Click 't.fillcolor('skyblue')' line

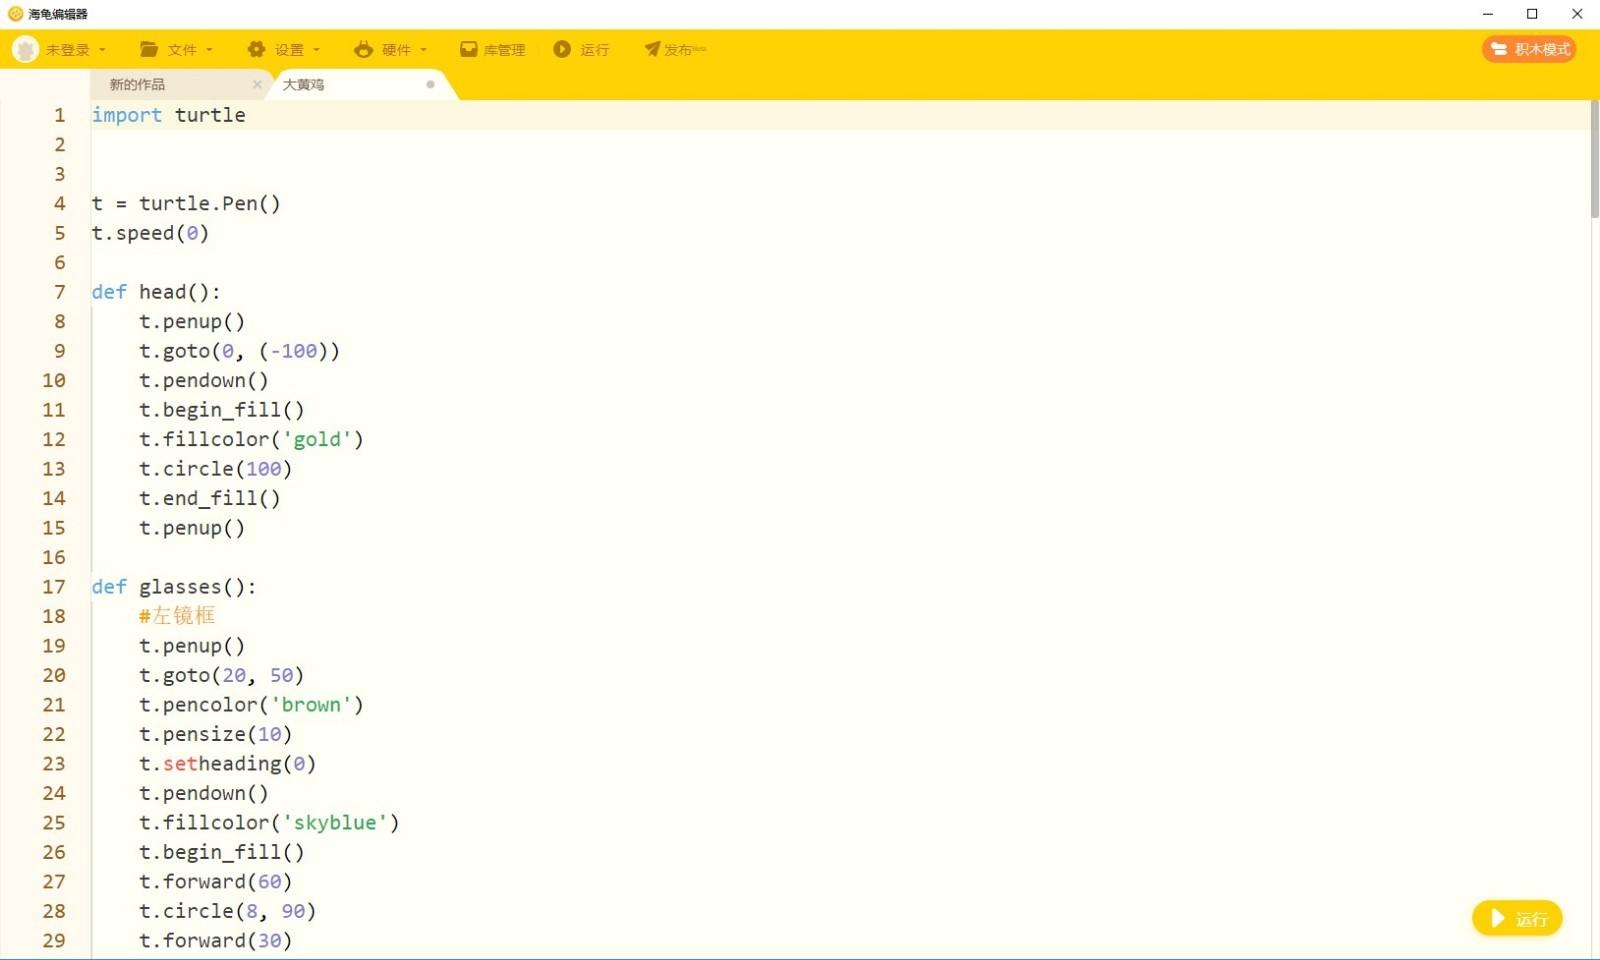(269, 823)
